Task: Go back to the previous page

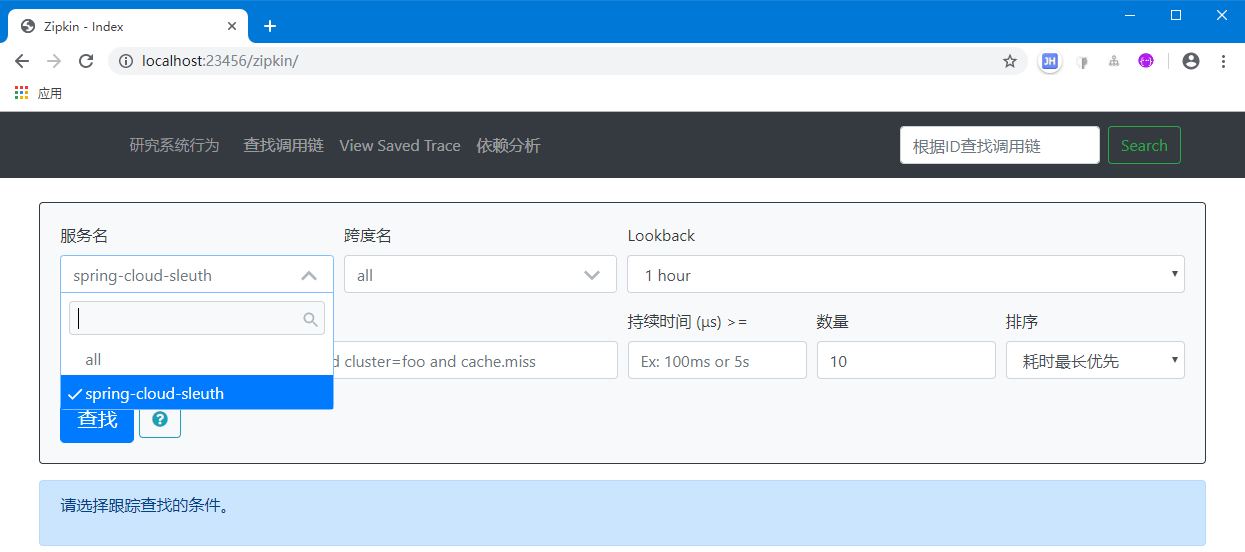Action: pyautogui.click(x=22, y=61)
